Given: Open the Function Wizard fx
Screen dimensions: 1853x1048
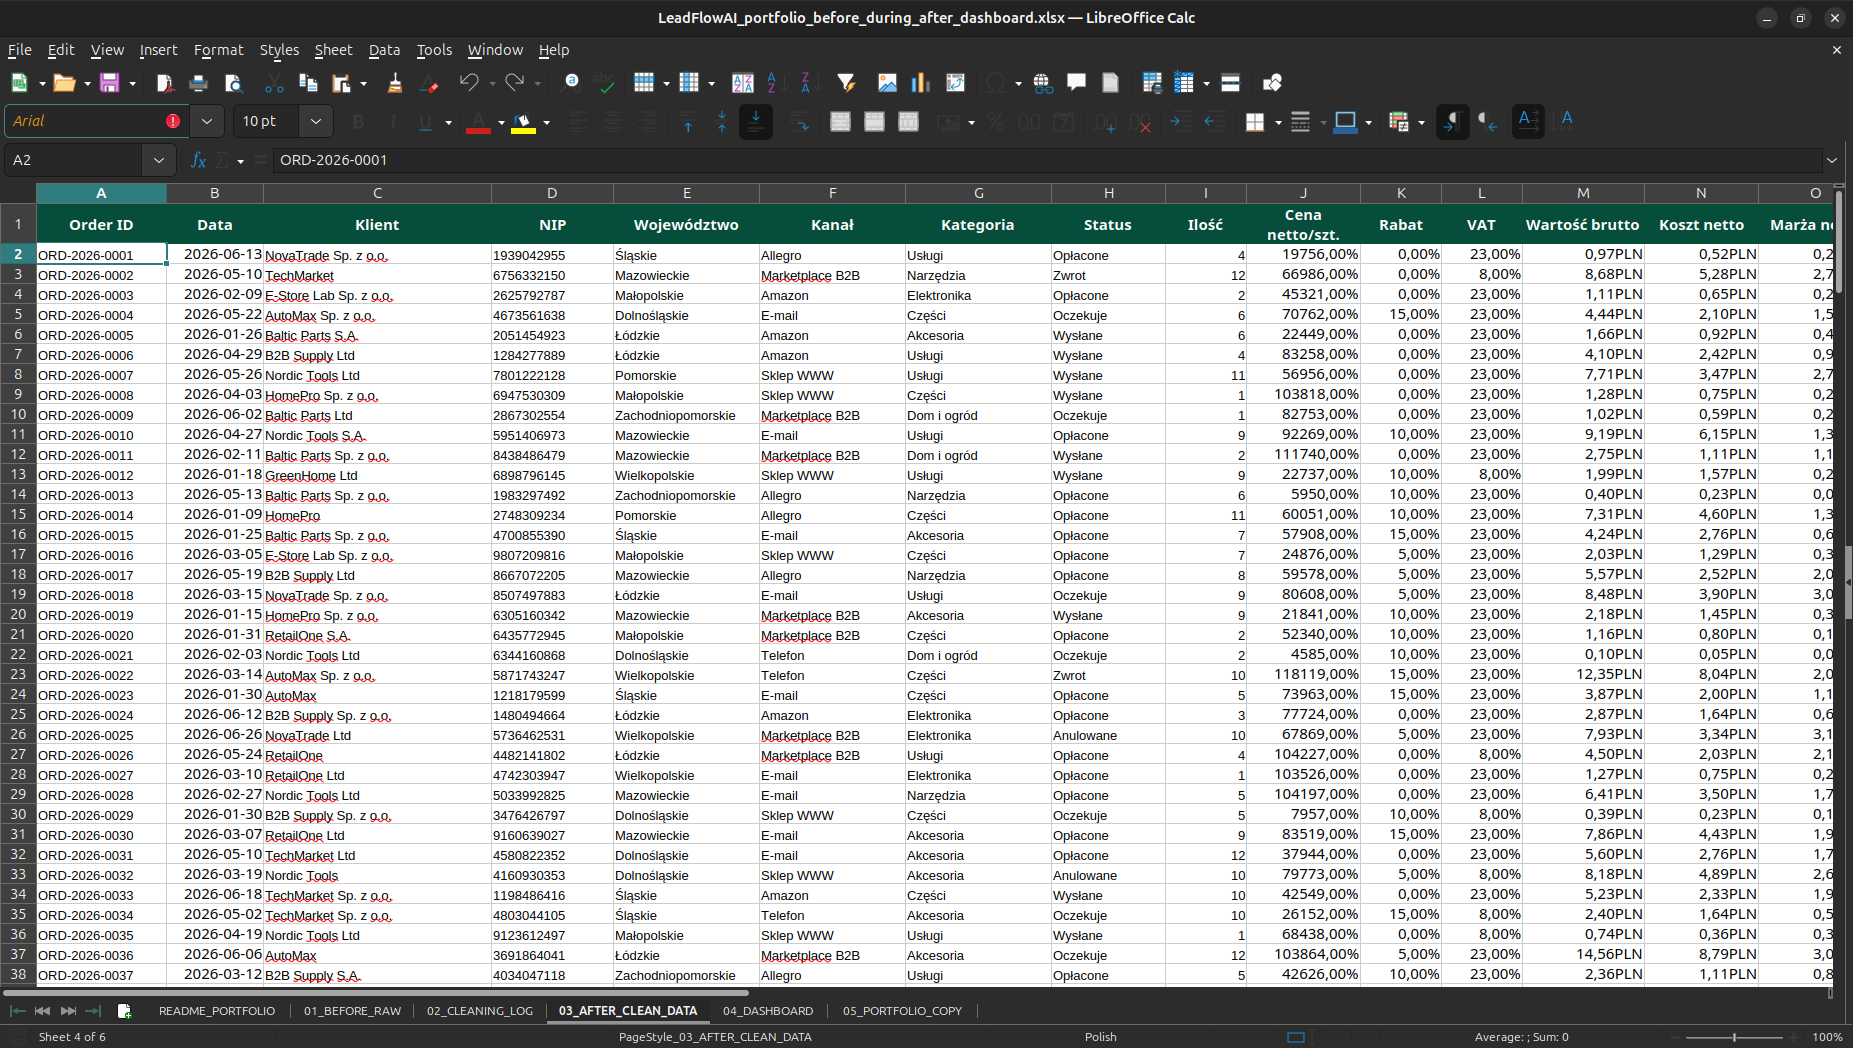Looking at the screenshot, I should (x=198, y=160).
